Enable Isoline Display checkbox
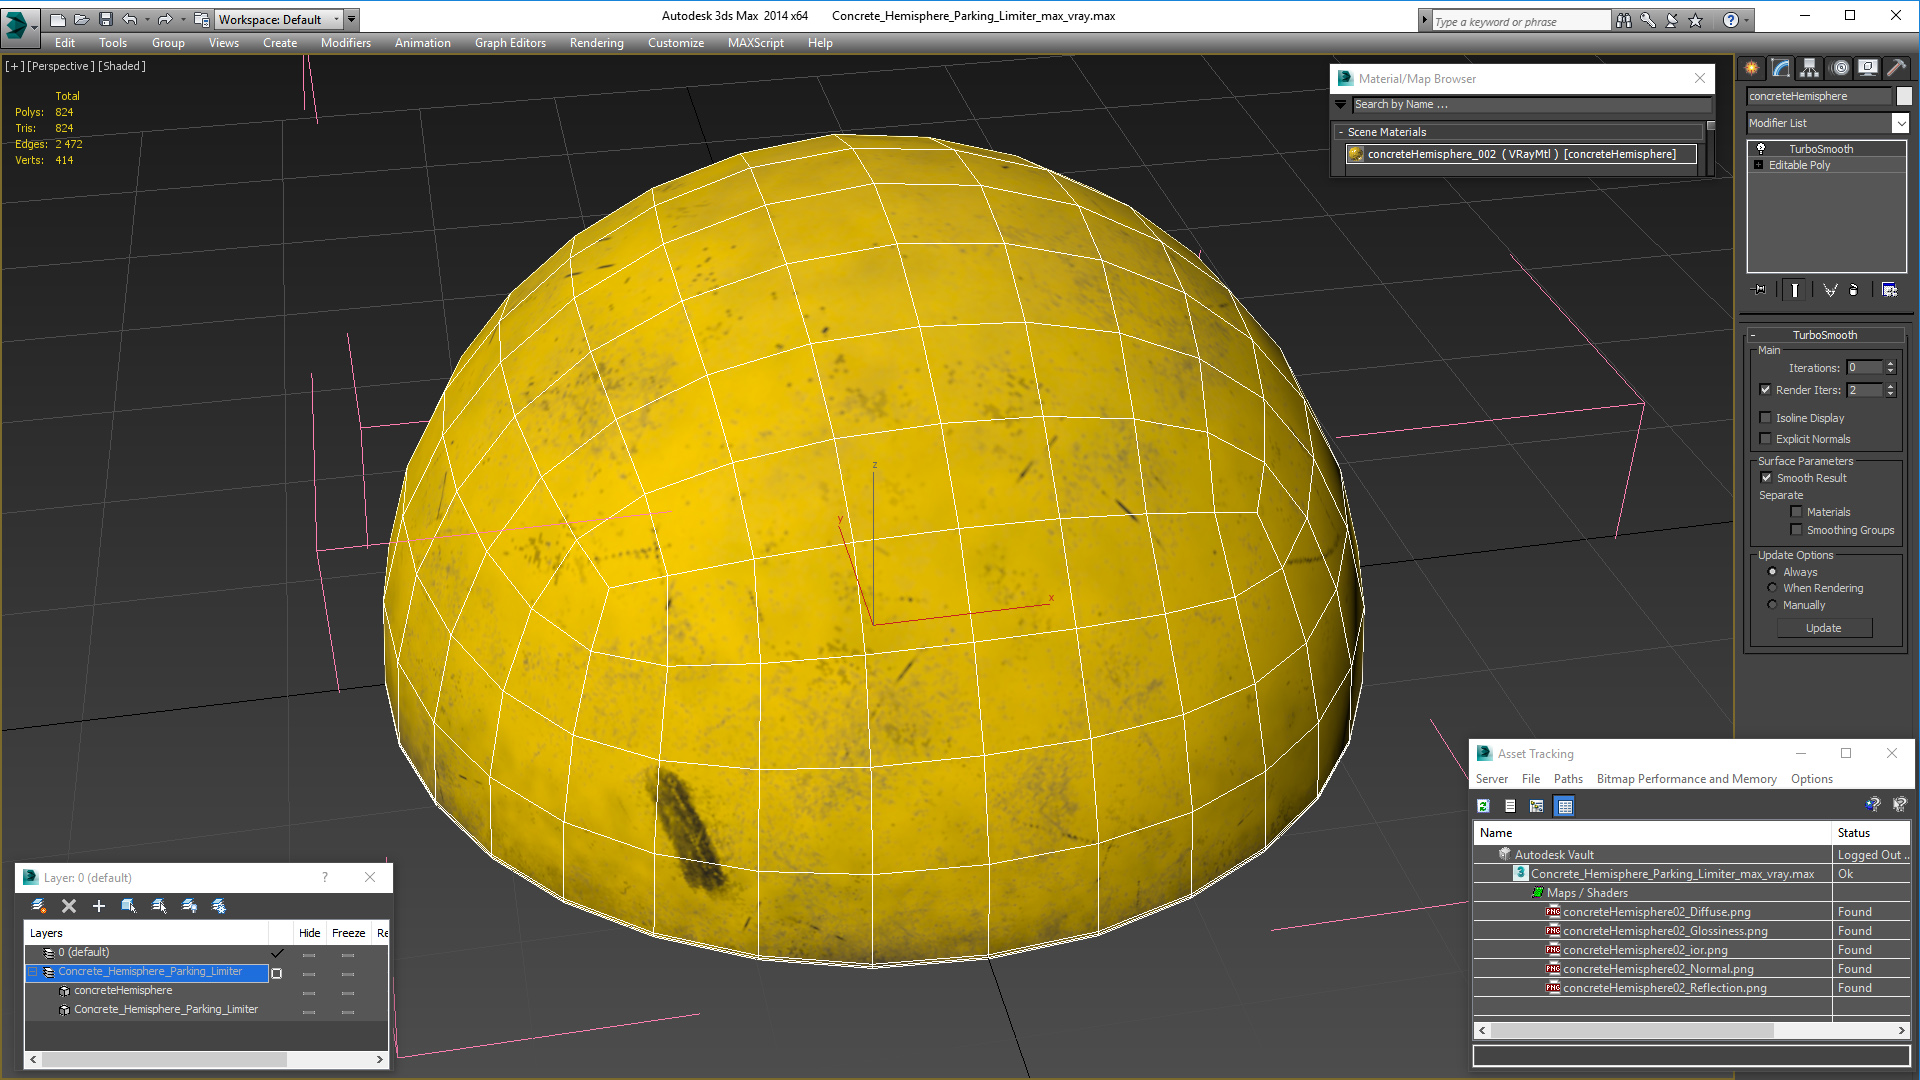Image resolution: width=1920 pixels, height=1080 pixels. click(x=1766, y=418)
